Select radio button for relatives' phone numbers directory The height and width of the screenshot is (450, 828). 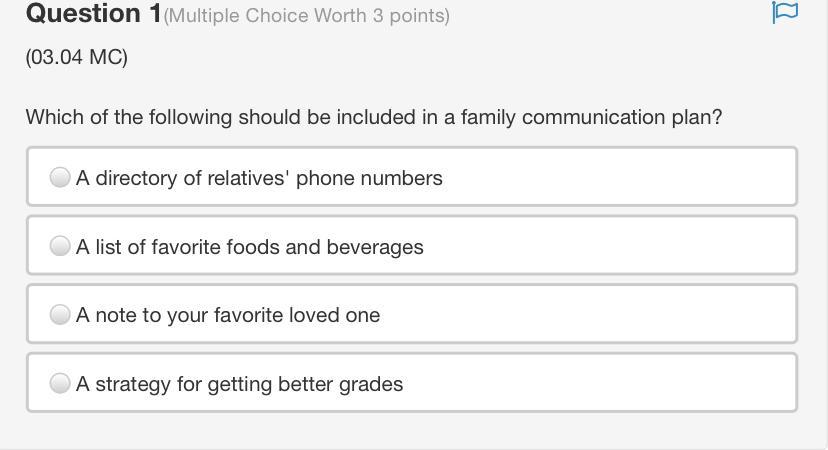coord(60,177)
